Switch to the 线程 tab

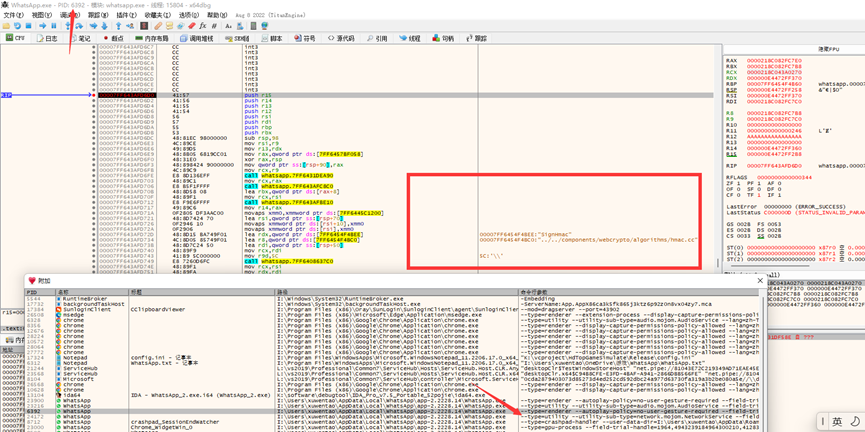(x=409, y=38)
